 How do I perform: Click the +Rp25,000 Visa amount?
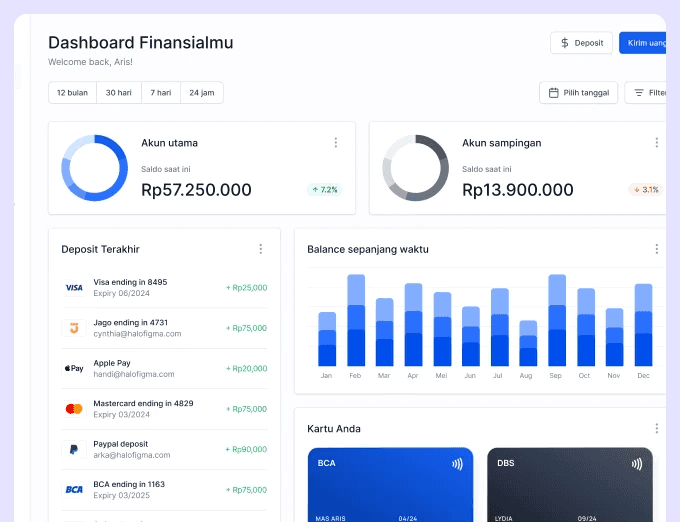point(246,288)
